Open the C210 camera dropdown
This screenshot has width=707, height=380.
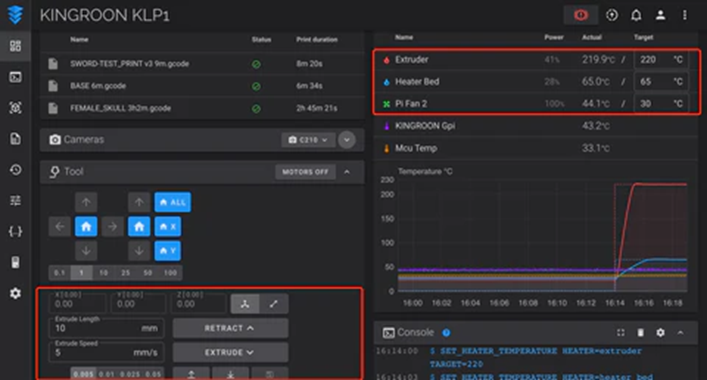308,140
